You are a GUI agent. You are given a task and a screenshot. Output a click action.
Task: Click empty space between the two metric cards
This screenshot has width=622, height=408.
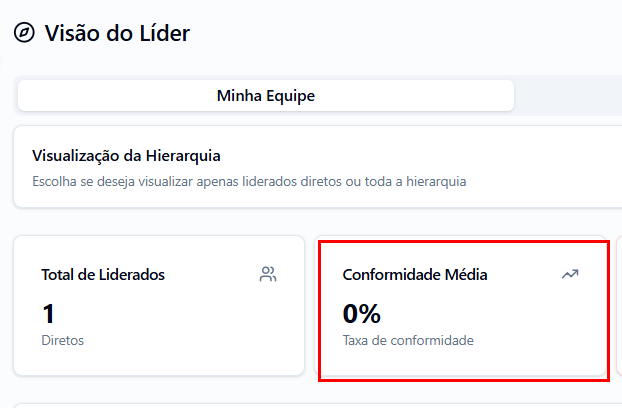(x=311, y=305)
